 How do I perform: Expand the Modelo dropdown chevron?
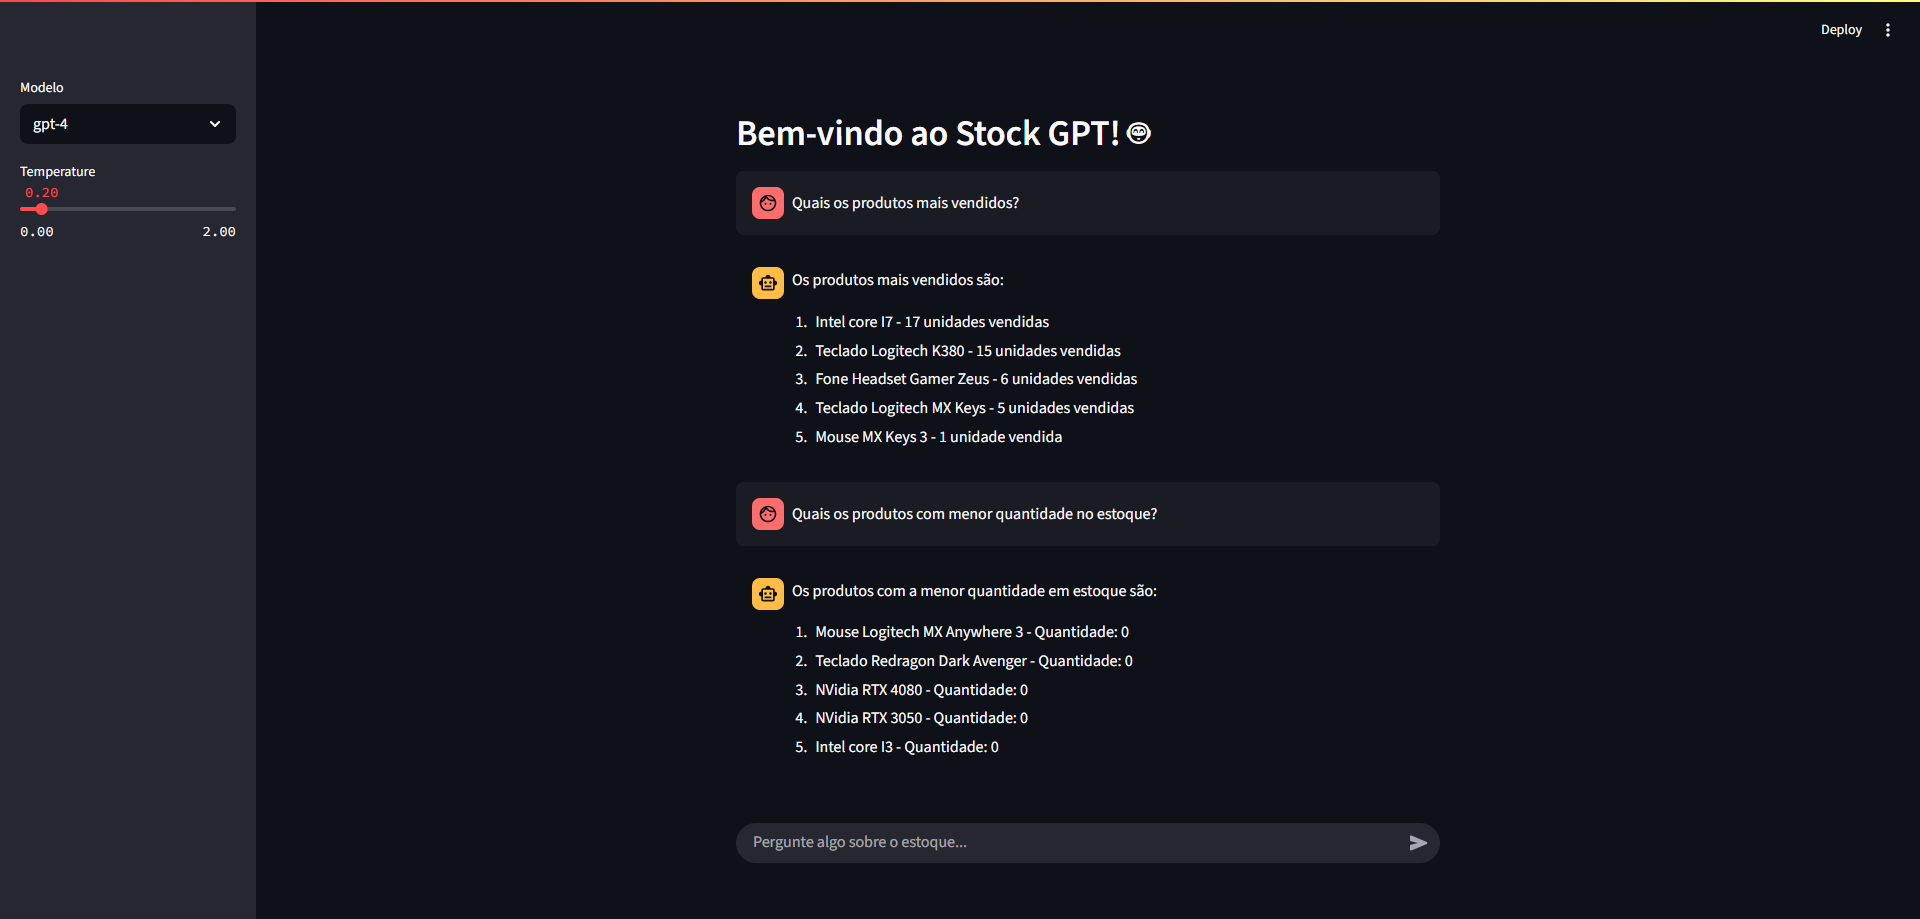215,124
